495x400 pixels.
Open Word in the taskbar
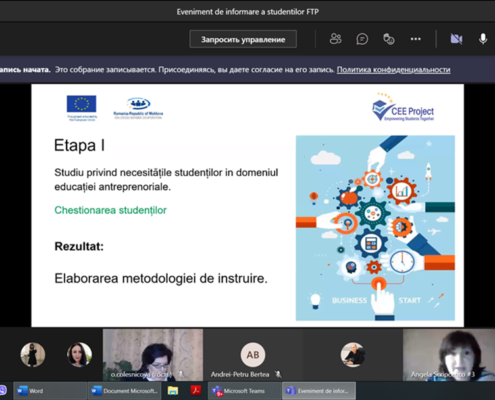(x=50, y=391)
